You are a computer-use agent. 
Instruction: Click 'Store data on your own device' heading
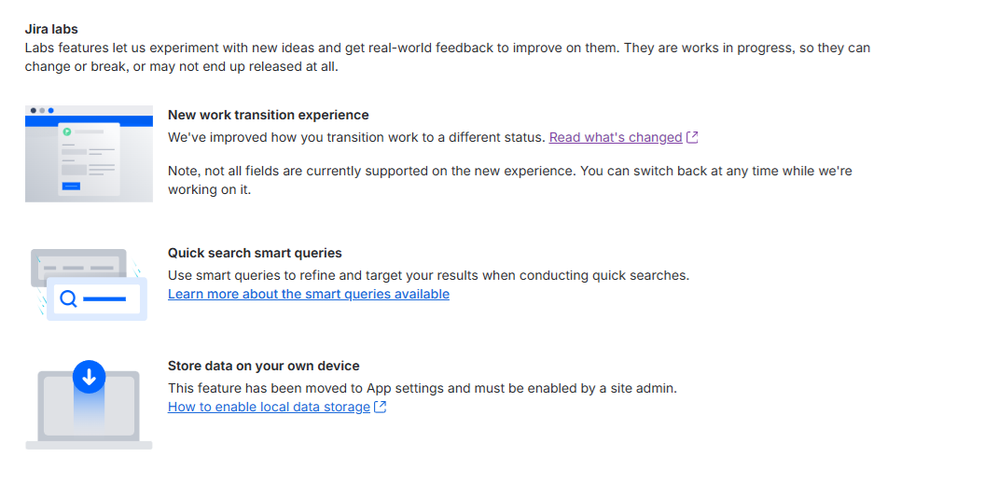pyautogui.click(x=264, y=366)
